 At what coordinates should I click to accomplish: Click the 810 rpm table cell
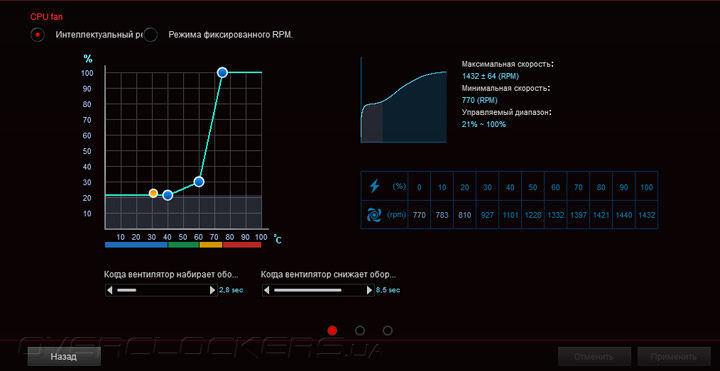[x=465, y=214]
